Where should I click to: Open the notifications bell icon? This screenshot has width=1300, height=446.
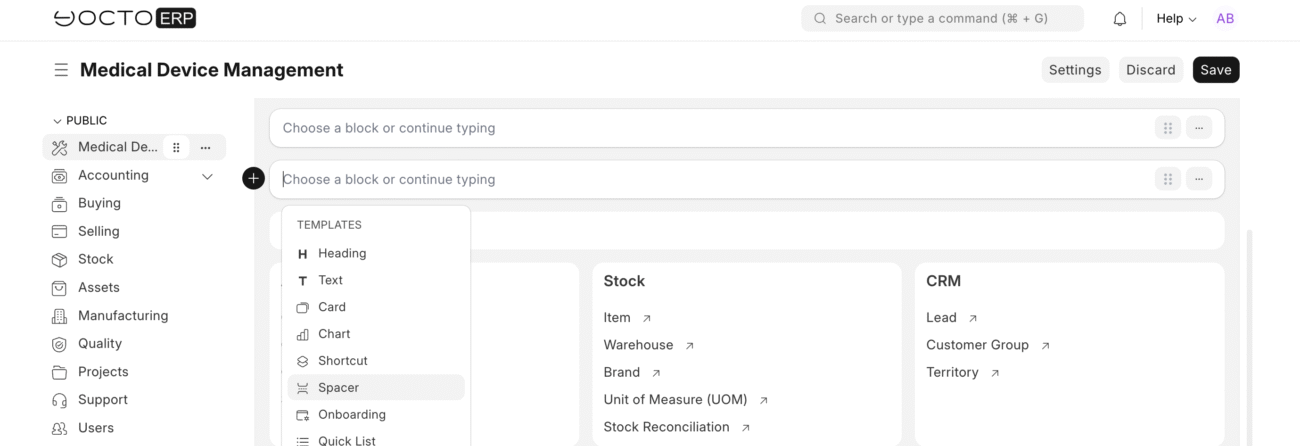1120,19
